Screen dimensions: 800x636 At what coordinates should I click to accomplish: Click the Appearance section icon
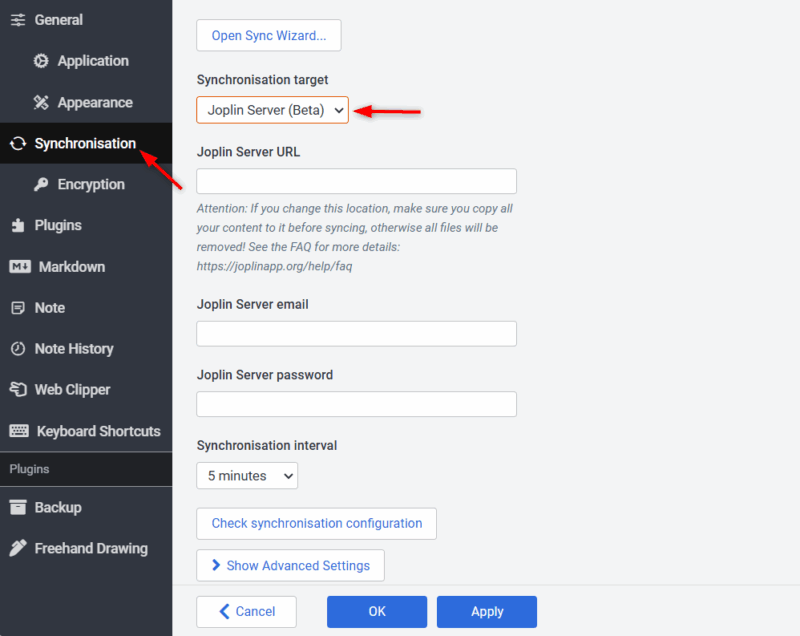pos(40,102)
